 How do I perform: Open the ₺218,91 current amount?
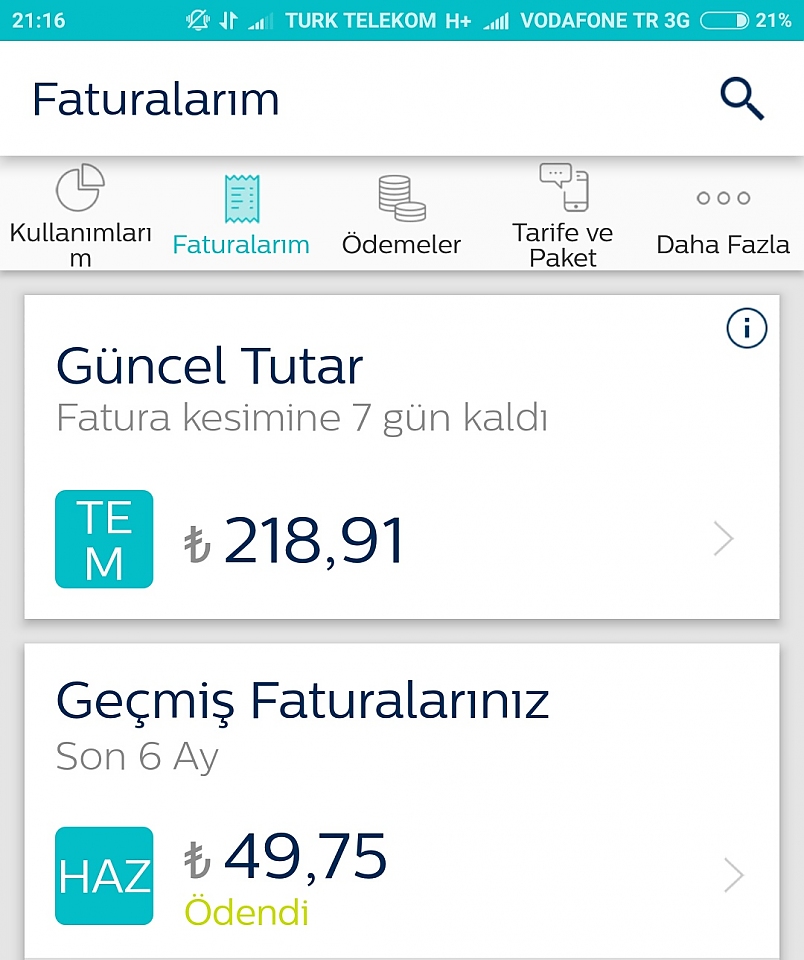click(294, 540)
